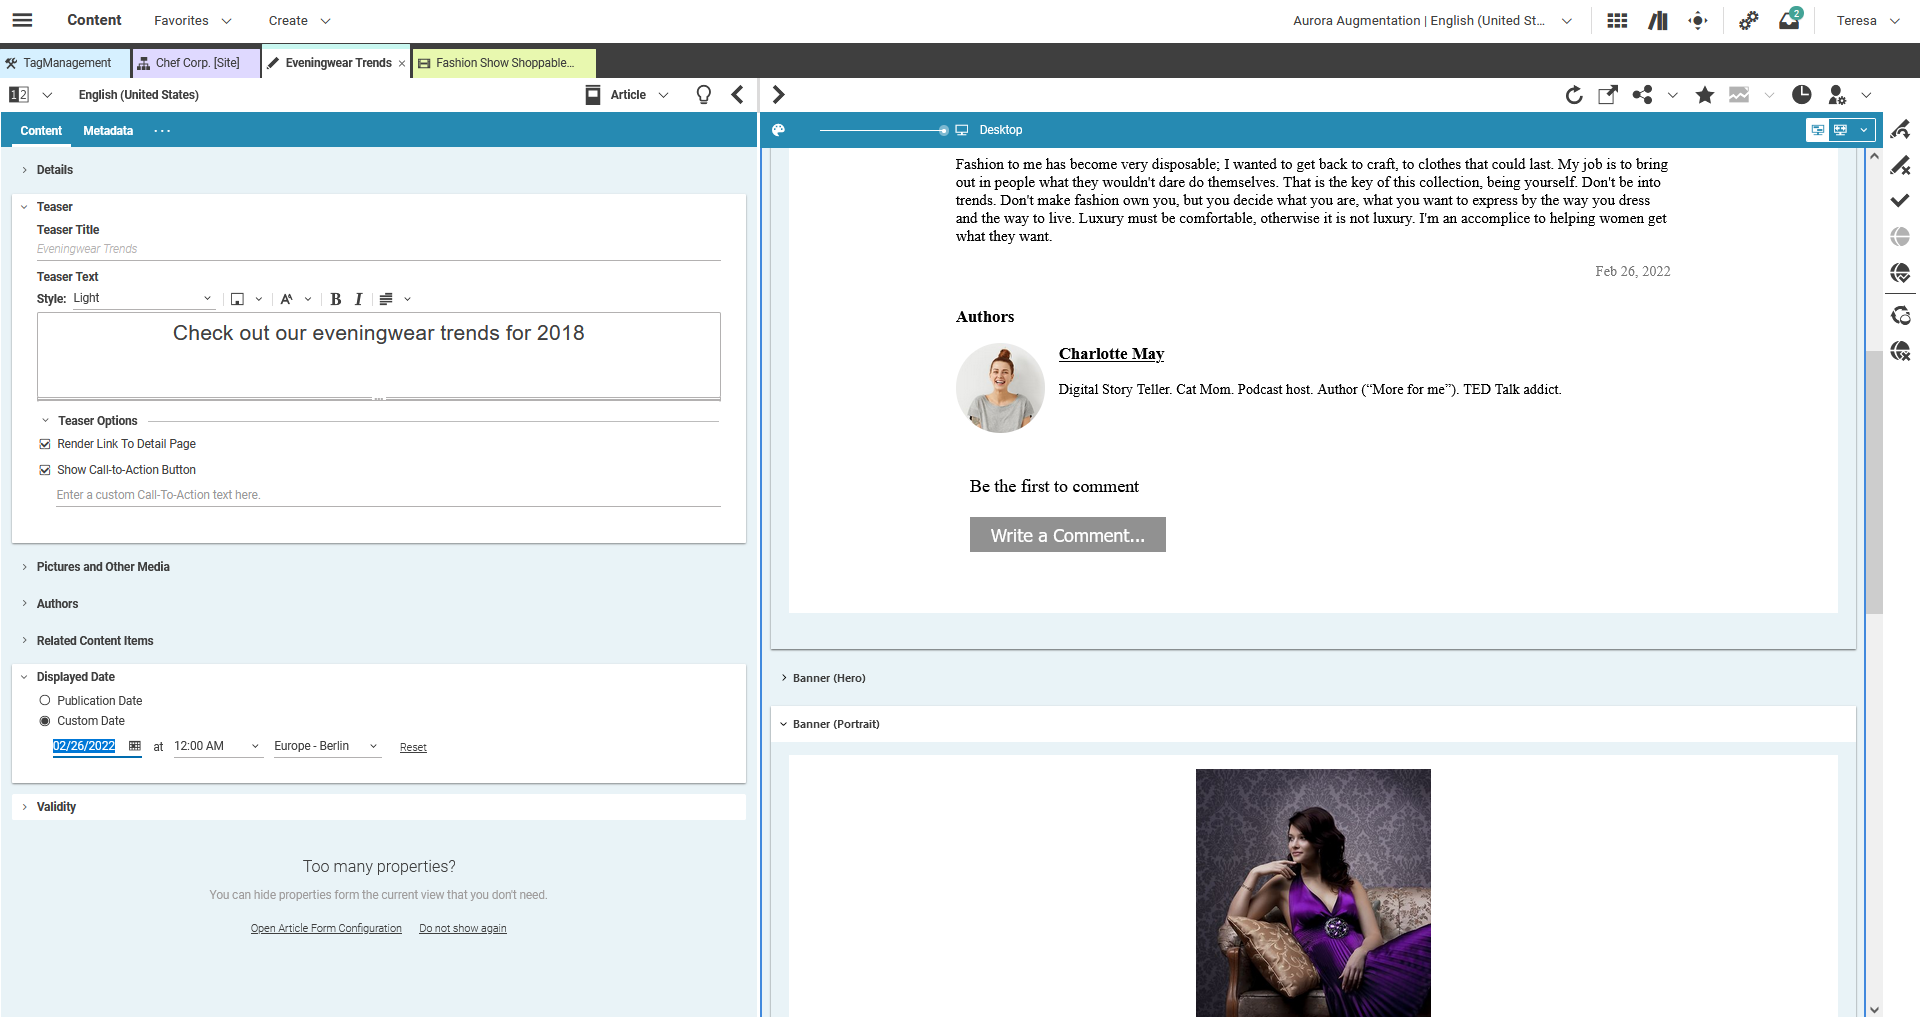The height and width of the screenshot is (1017, 1920).
Task: Click the Open Article Form Configuration link
Action: [325, 928]
